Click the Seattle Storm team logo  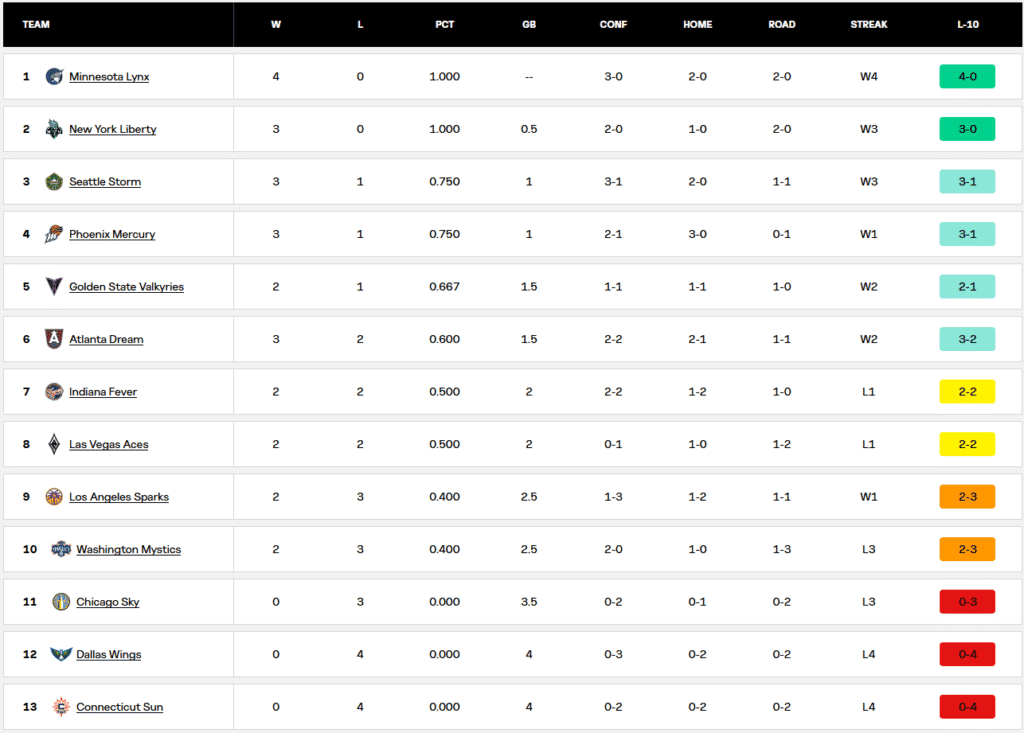(x=54, y=182)
